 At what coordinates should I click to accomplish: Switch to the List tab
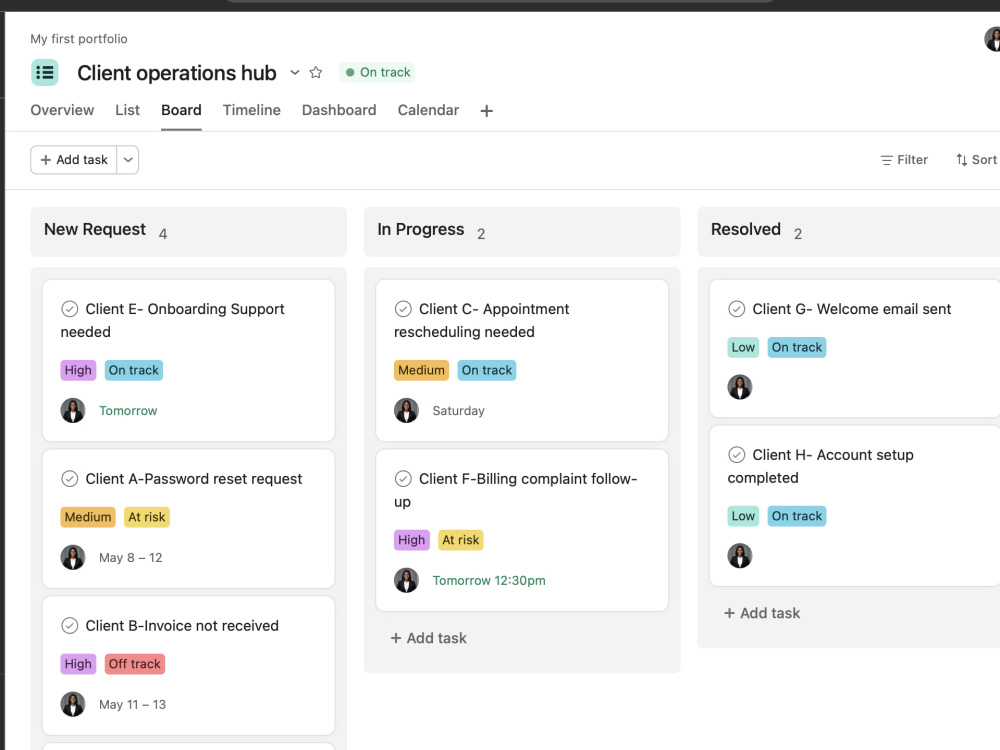128,110
